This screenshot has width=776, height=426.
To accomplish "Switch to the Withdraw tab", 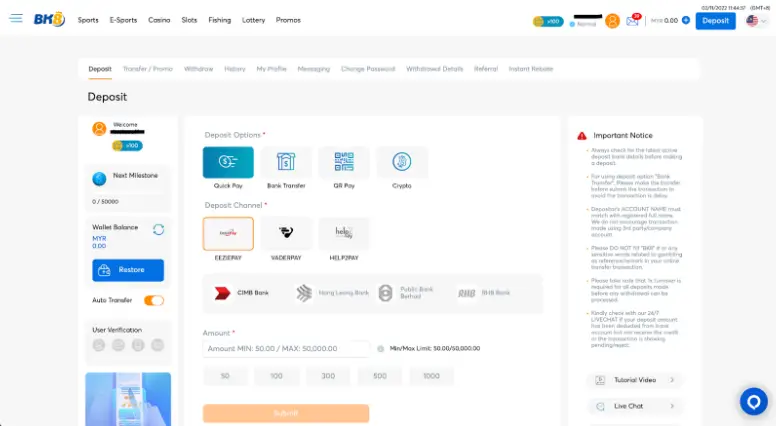I will click(x=198, y=69).
